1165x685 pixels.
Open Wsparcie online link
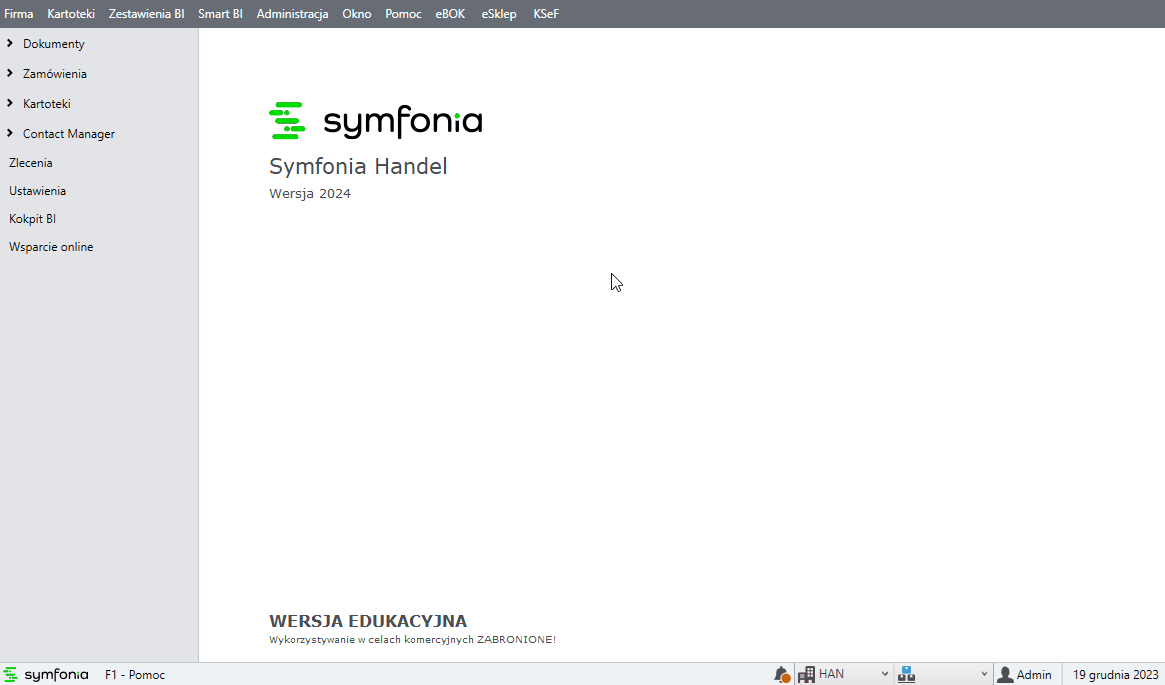tap(51, 247)
